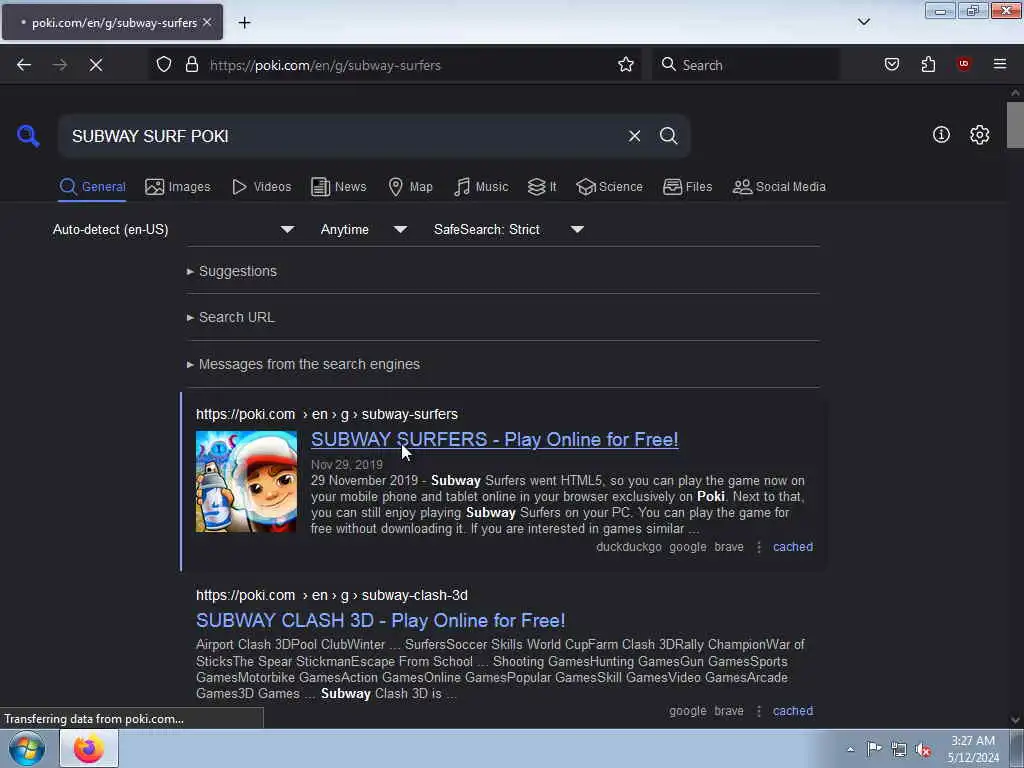Screen dimensions: 1024x768
Task: Click the page vertical scrollbar thumb
Action: pos(1015,125)
